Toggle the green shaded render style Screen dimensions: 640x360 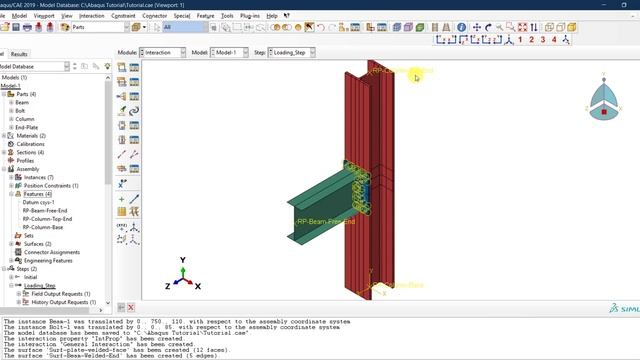[x=420, y=27]
